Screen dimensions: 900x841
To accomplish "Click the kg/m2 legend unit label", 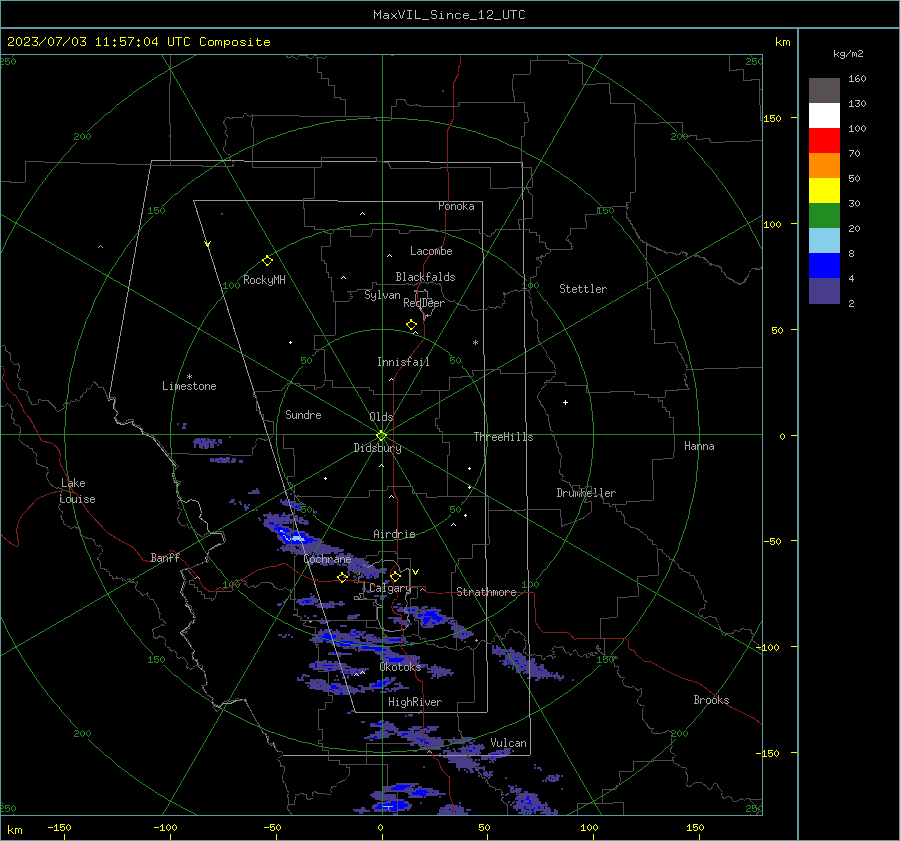I will pos(848,54).
